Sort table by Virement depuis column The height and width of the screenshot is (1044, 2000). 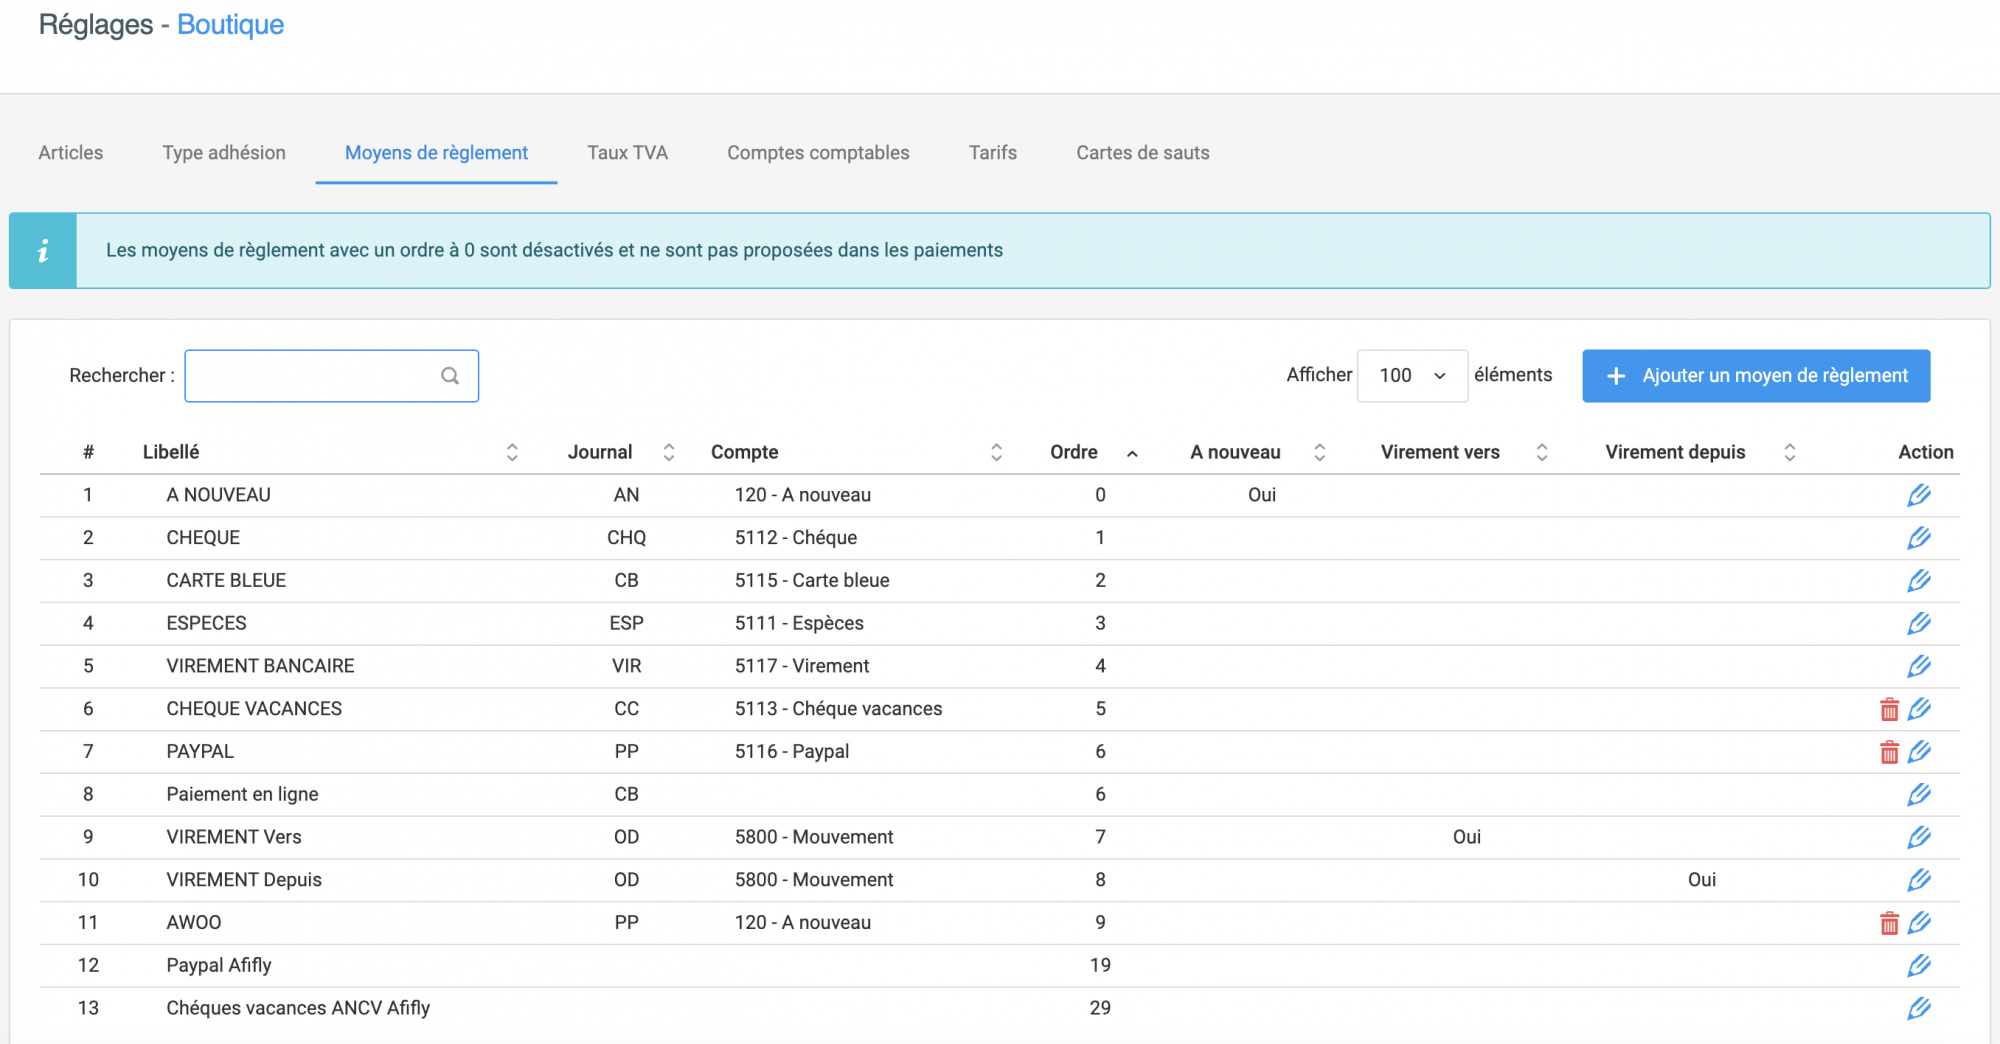(1789, 452)
